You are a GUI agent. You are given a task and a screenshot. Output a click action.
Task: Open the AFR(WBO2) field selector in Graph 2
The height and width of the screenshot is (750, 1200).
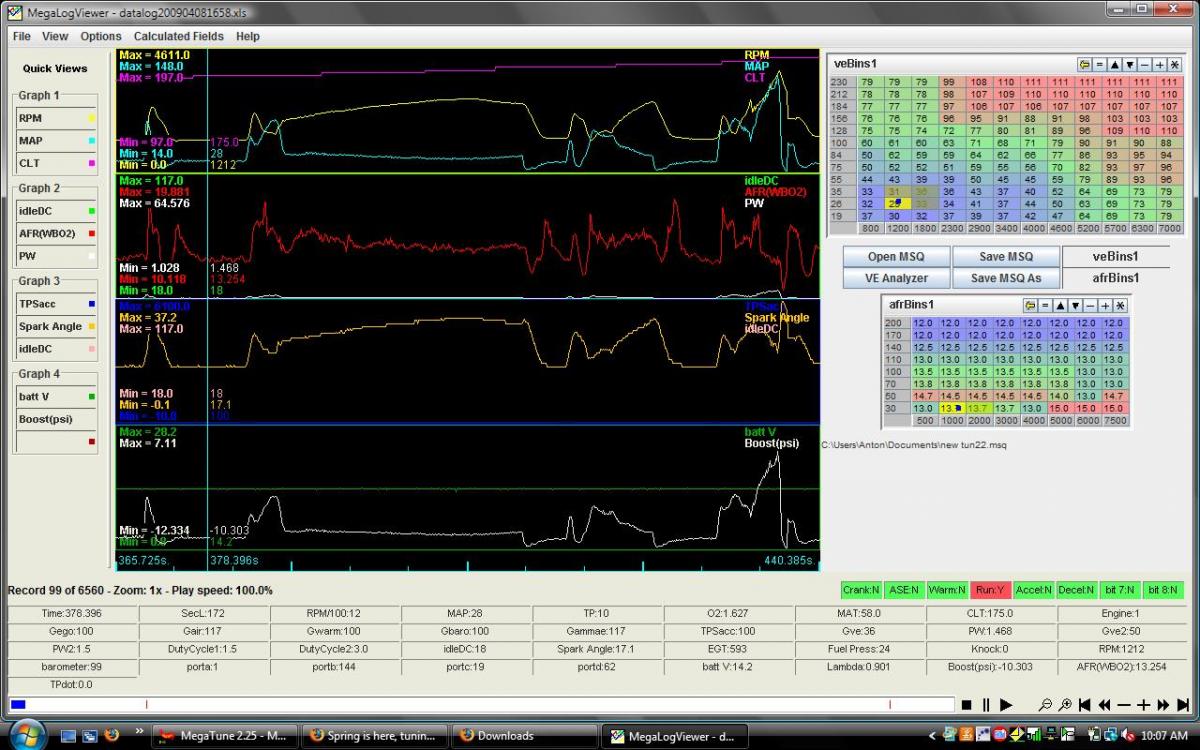[x=57, y=233]
